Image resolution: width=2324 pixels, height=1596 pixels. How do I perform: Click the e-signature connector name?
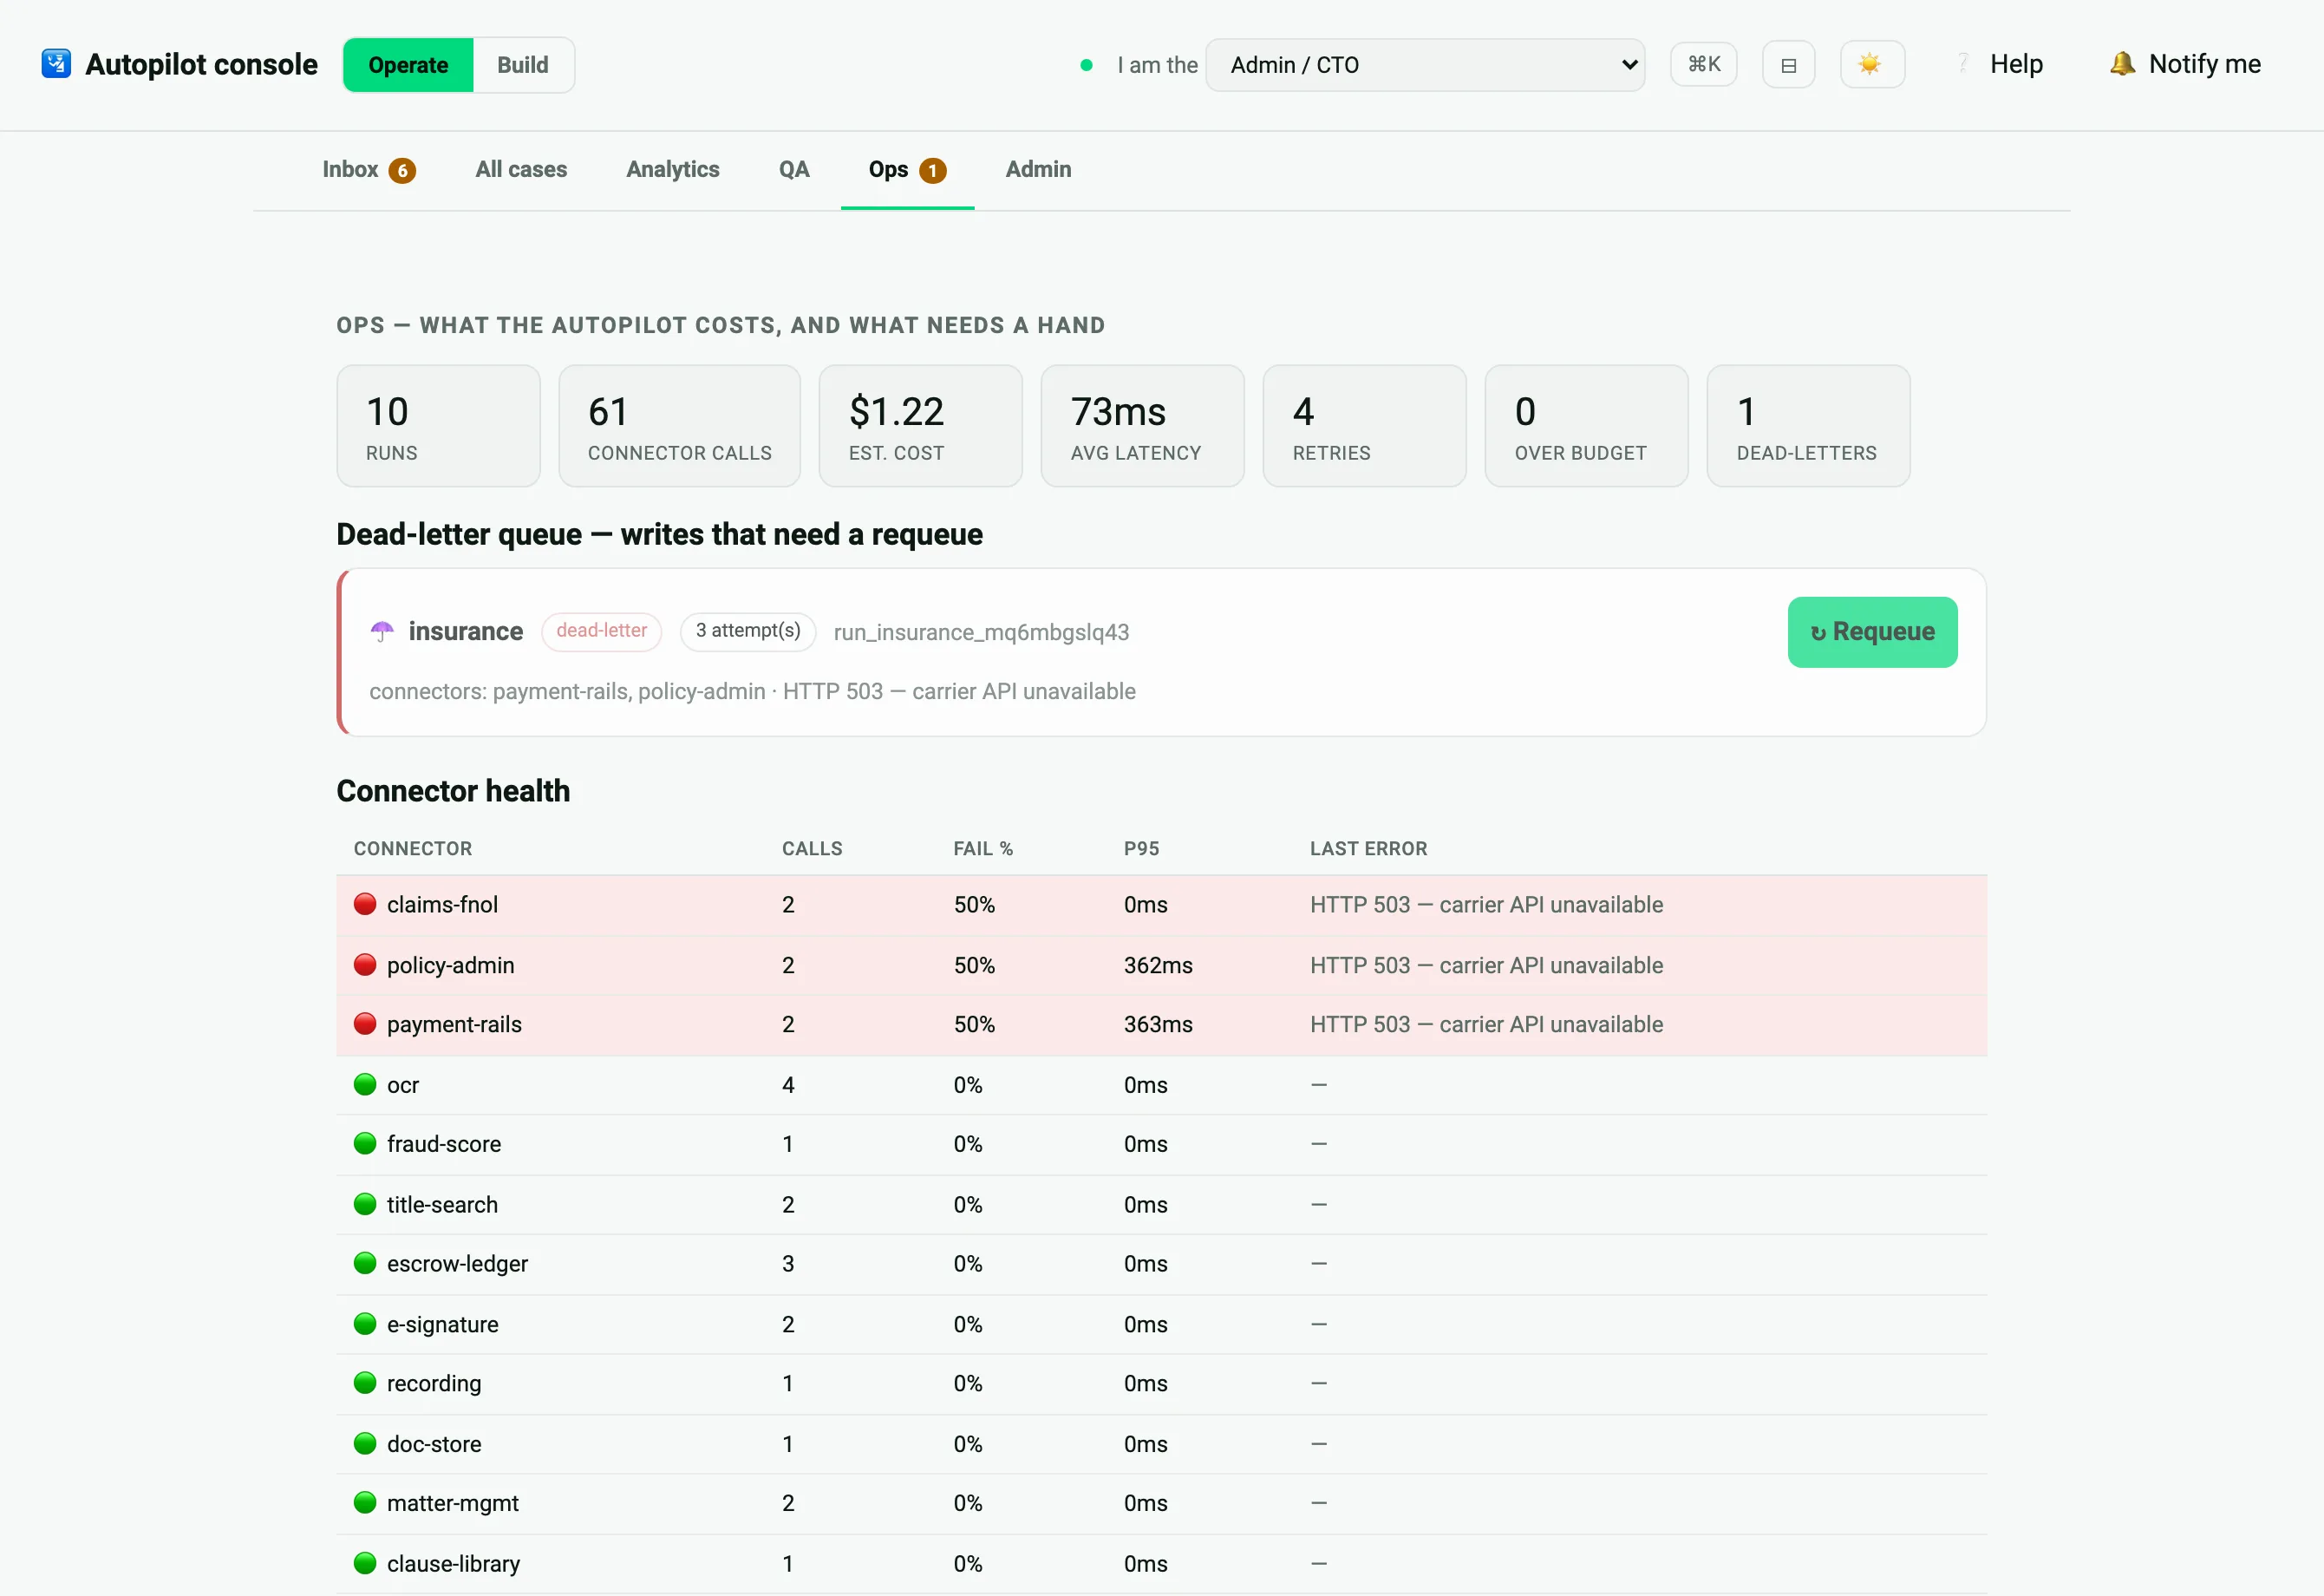(442, 1324)
